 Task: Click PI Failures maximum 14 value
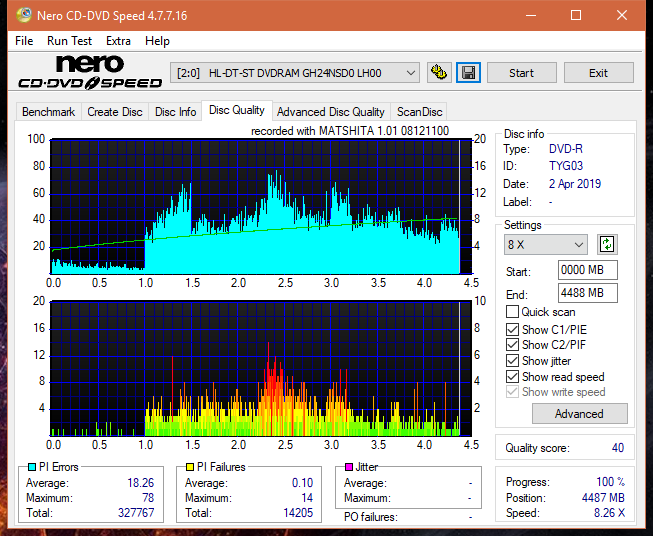307,497
